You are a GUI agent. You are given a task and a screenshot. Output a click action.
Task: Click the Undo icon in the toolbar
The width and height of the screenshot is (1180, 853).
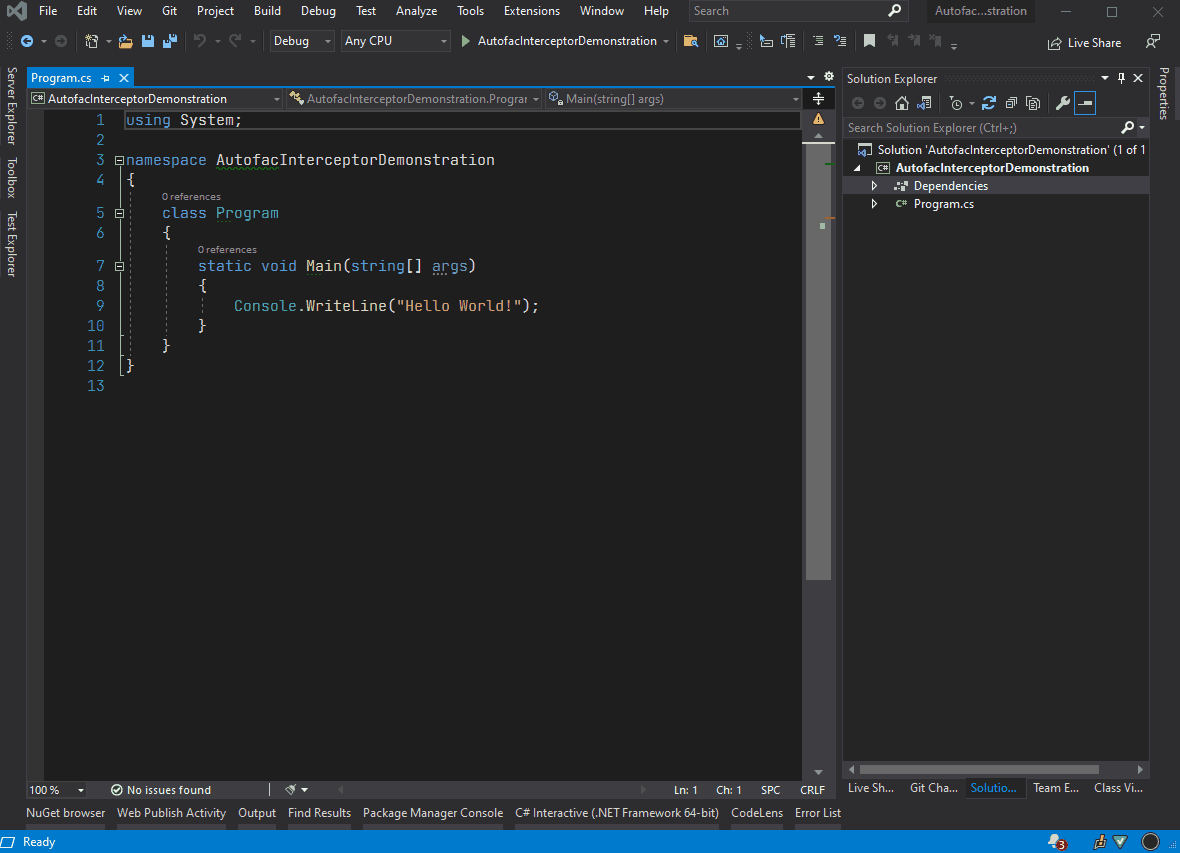click(200, 41)
